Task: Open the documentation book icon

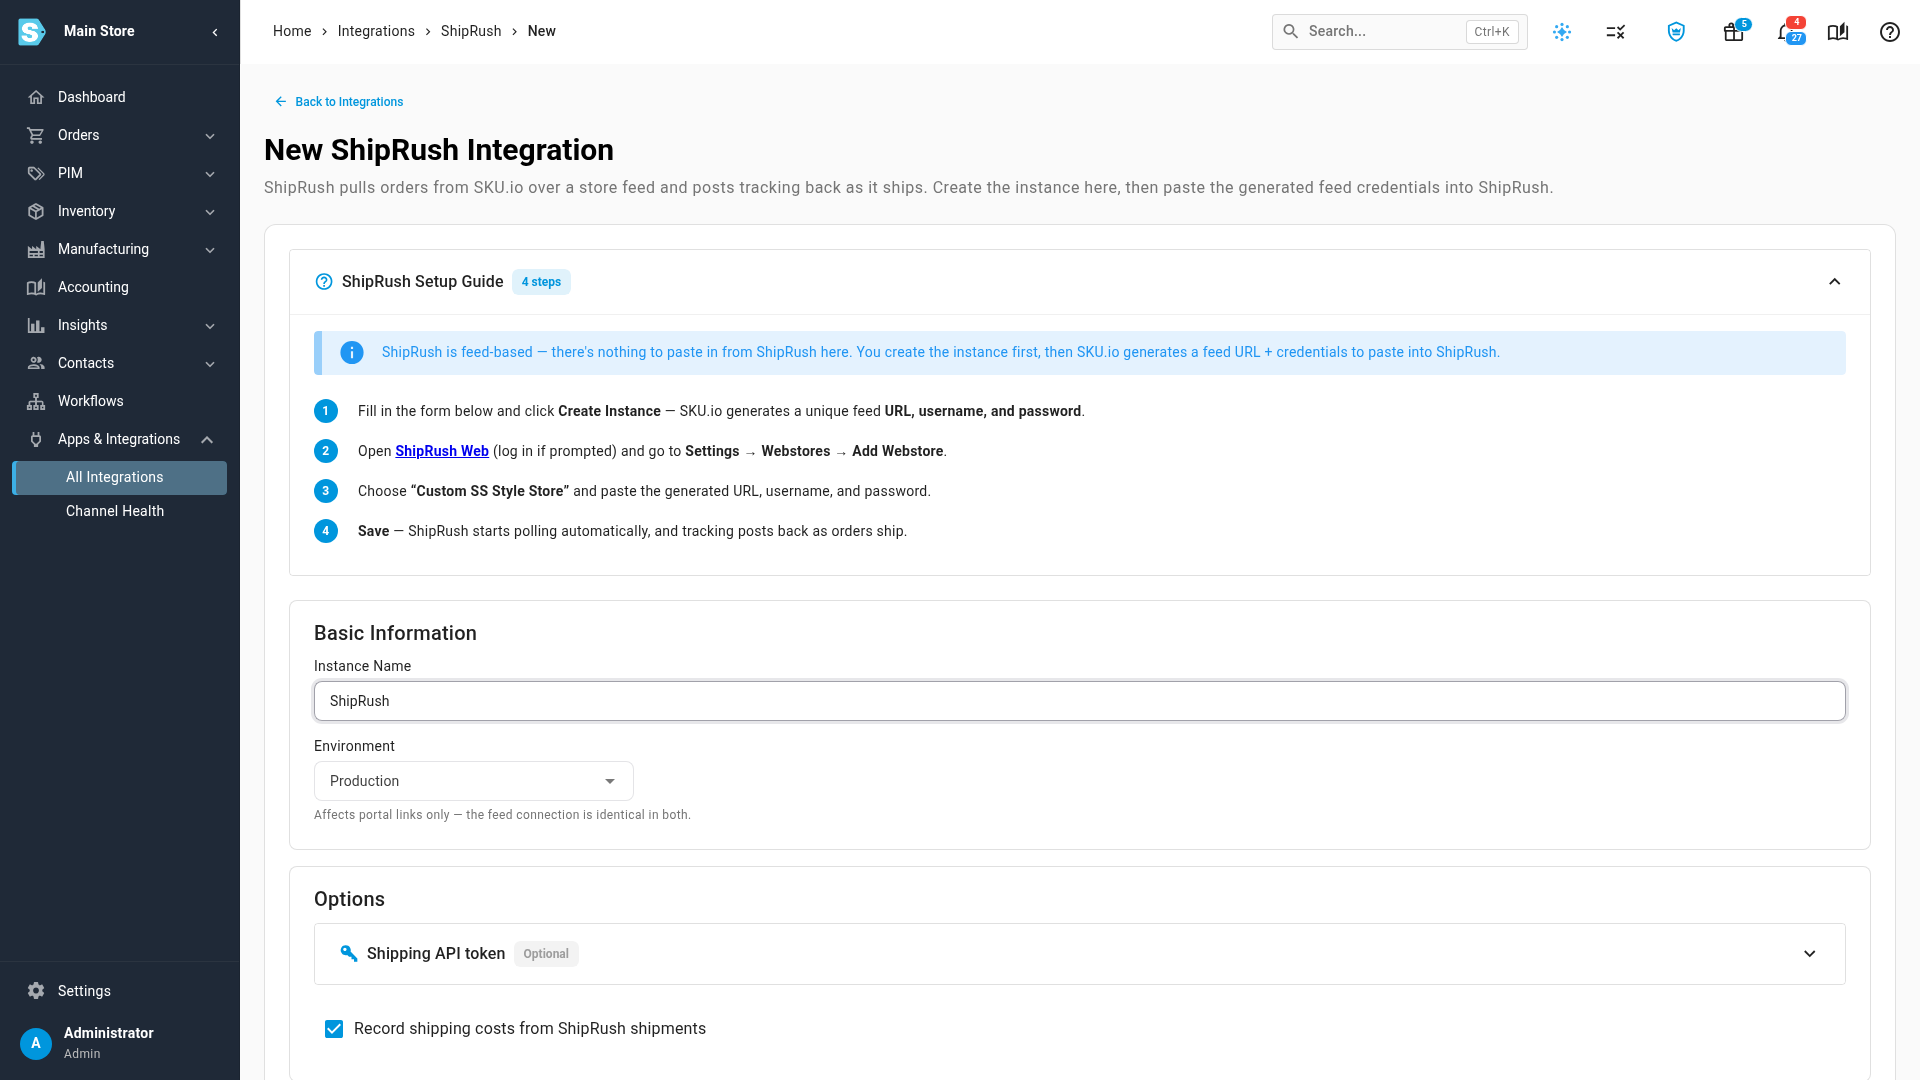Action: click(x=1838, y=32)
